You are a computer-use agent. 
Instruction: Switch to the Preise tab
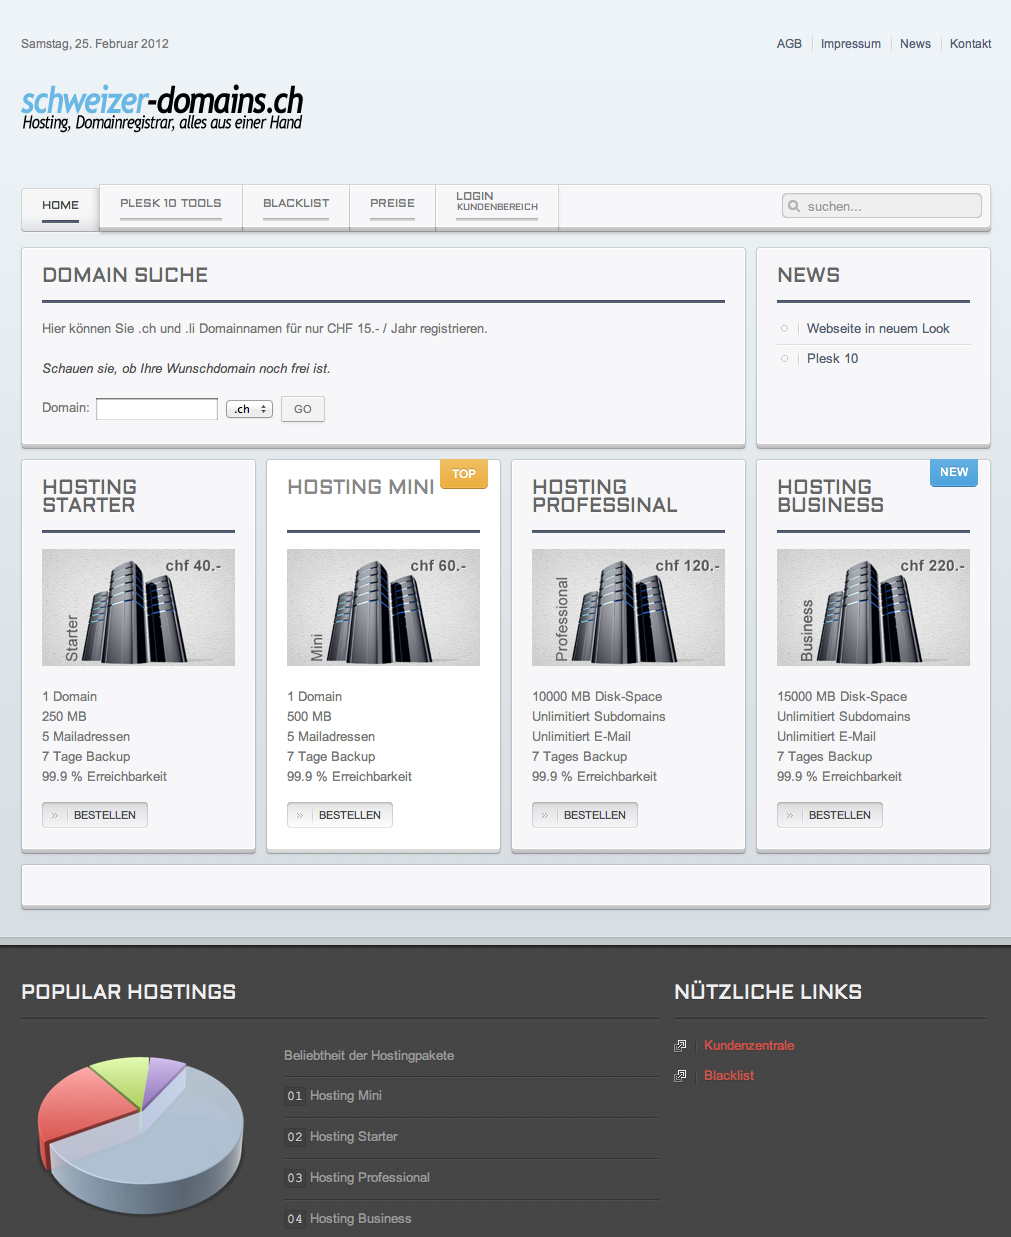(392, 204)
